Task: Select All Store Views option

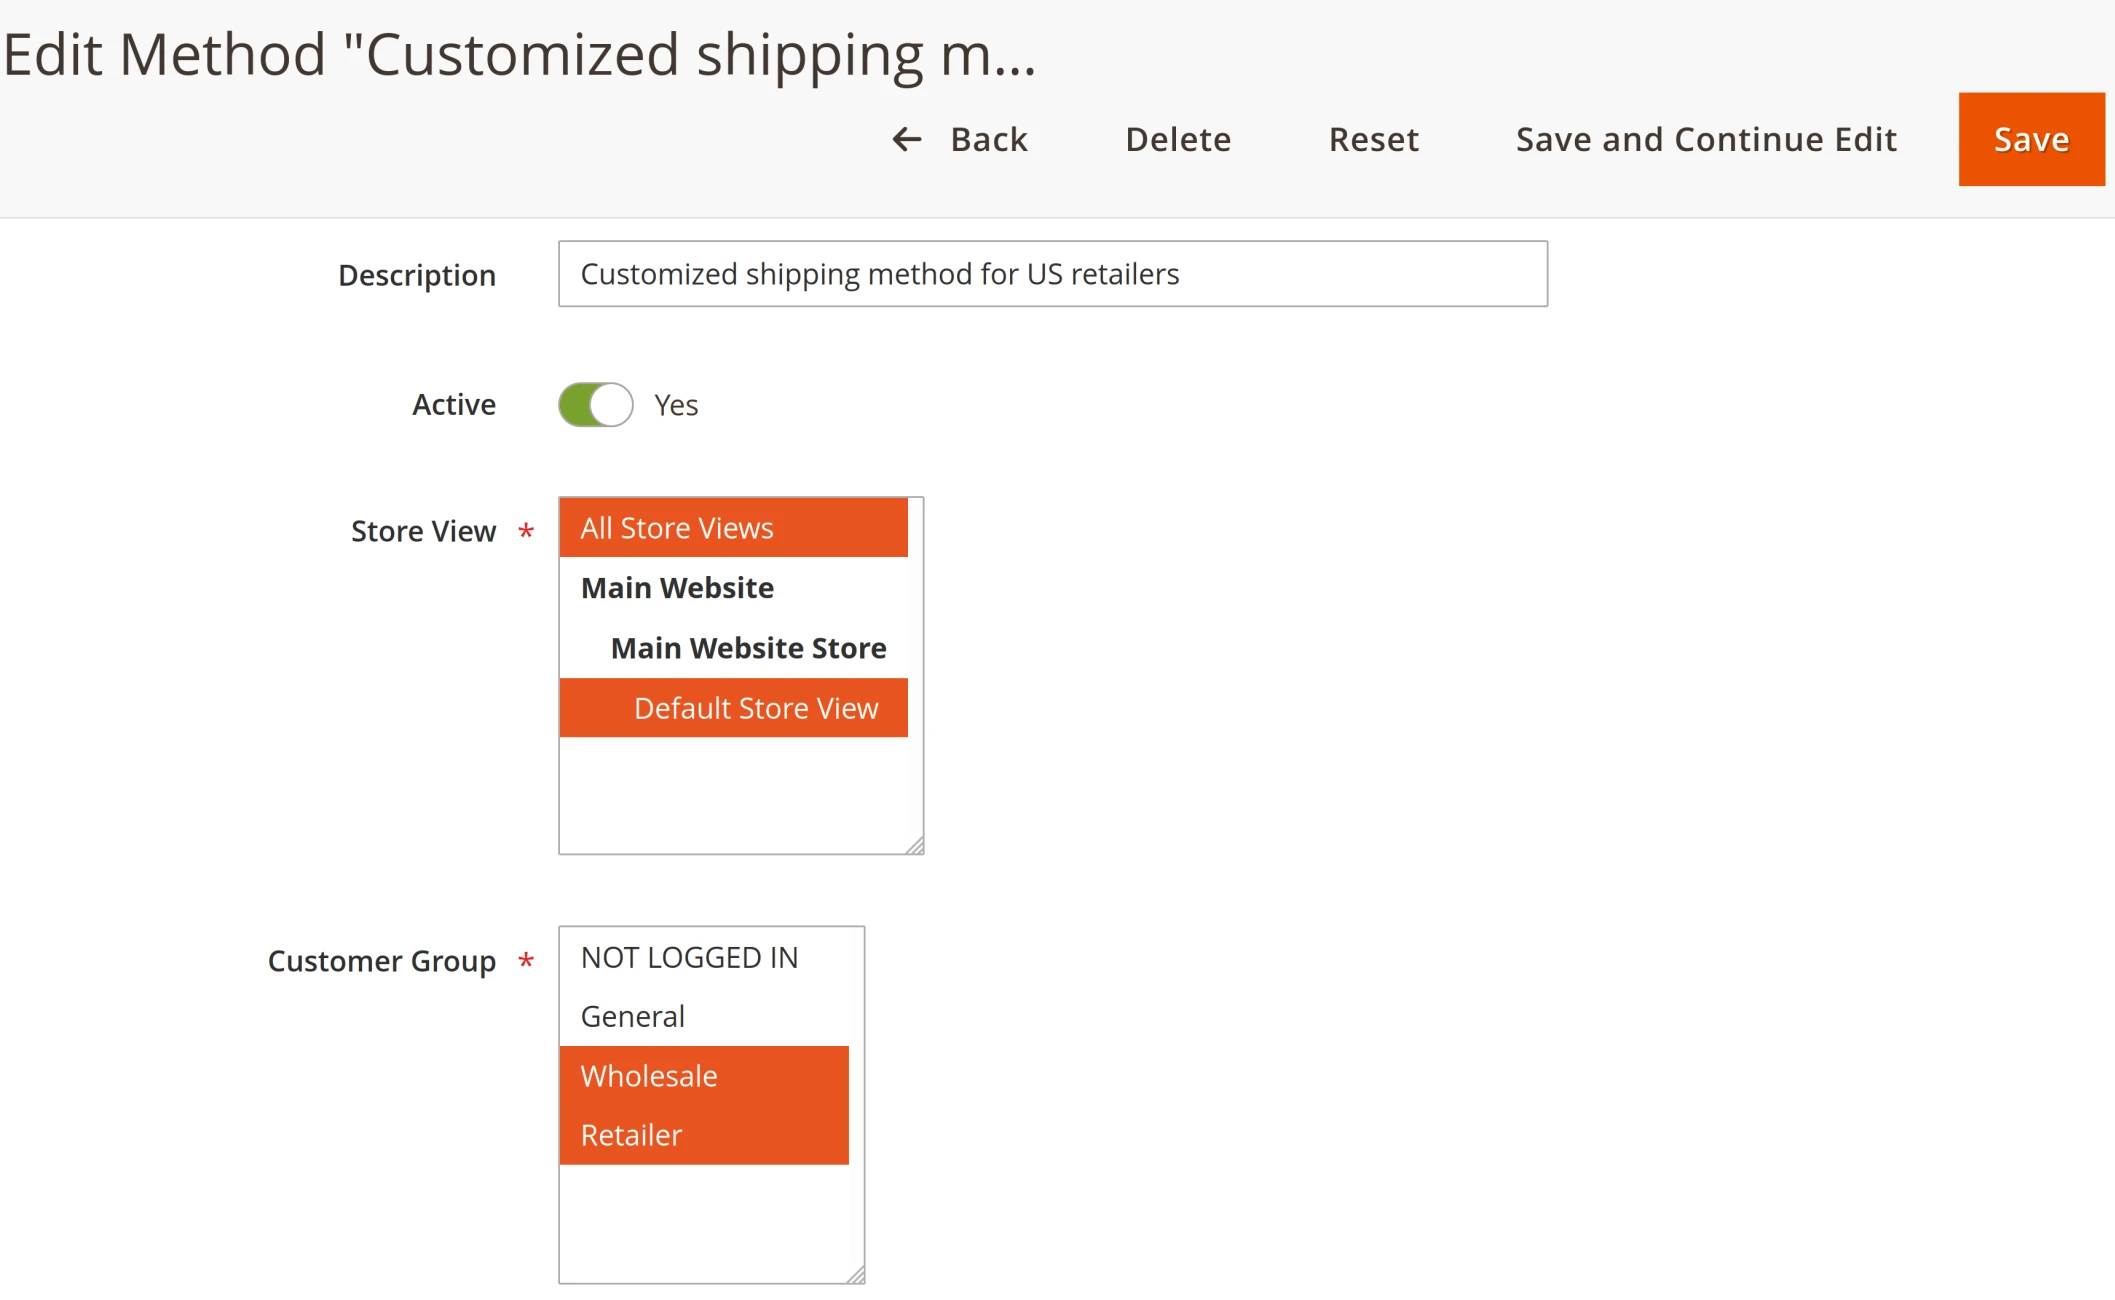Action: pos(733,528)
